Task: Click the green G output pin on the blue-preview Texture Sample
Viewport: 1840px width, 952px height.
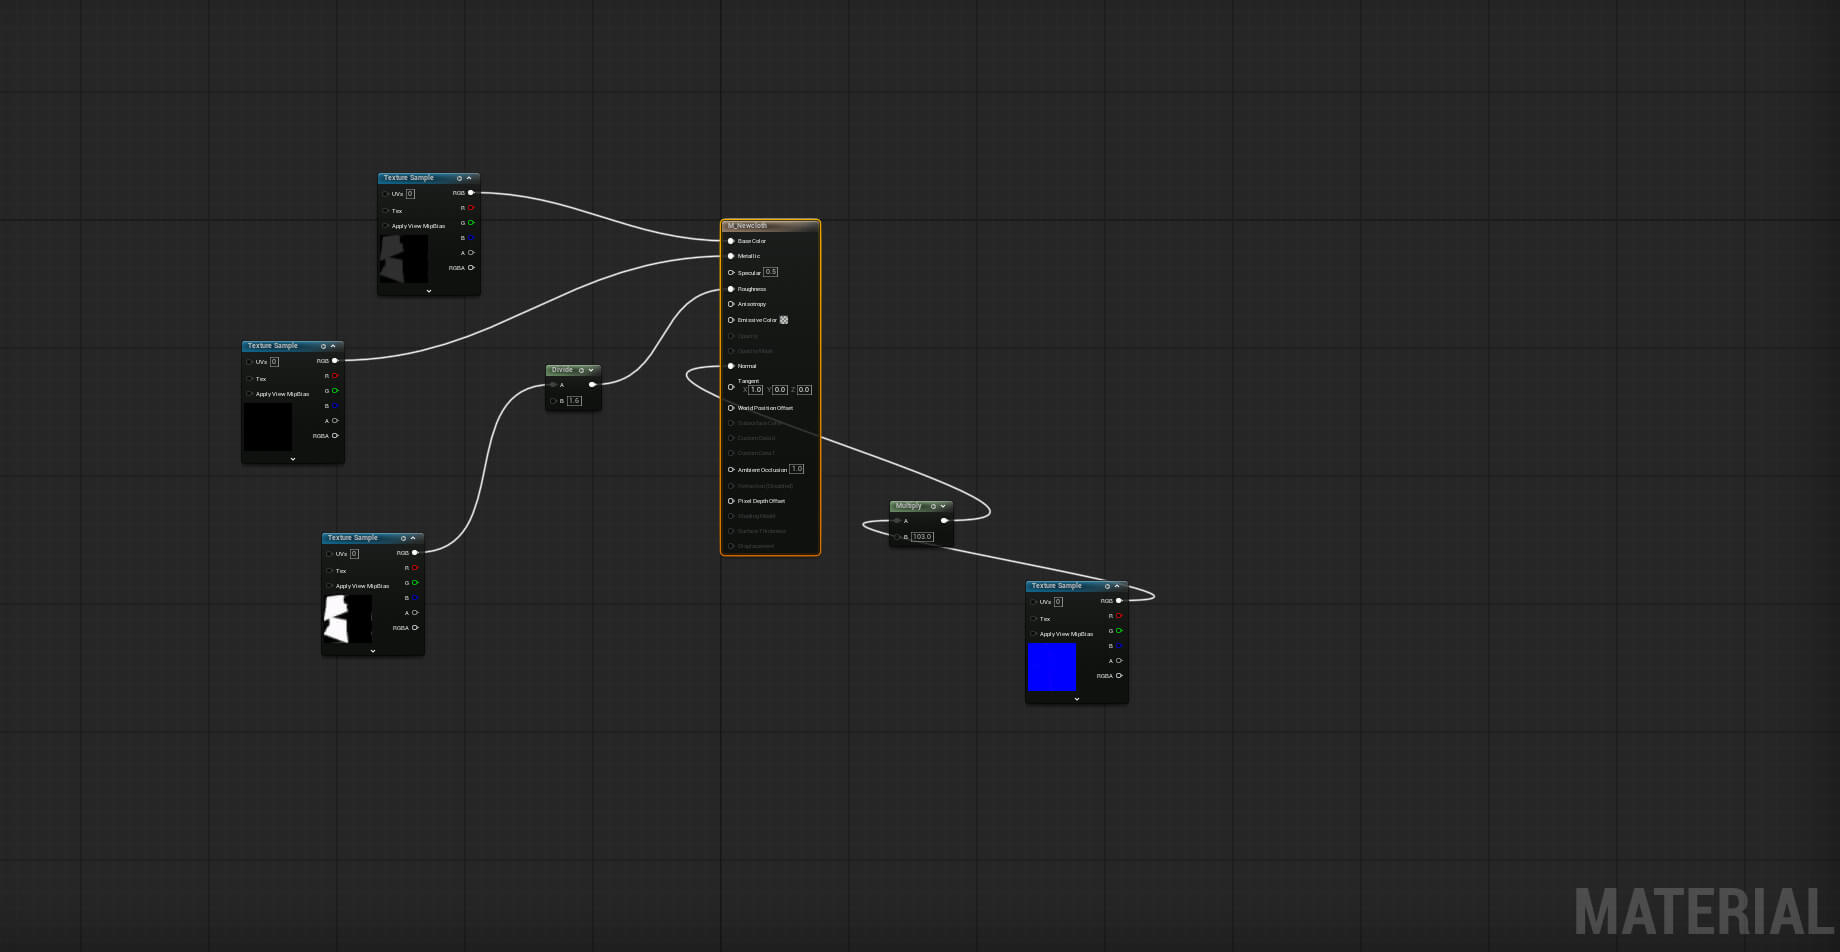Action: coord(1119,631)
